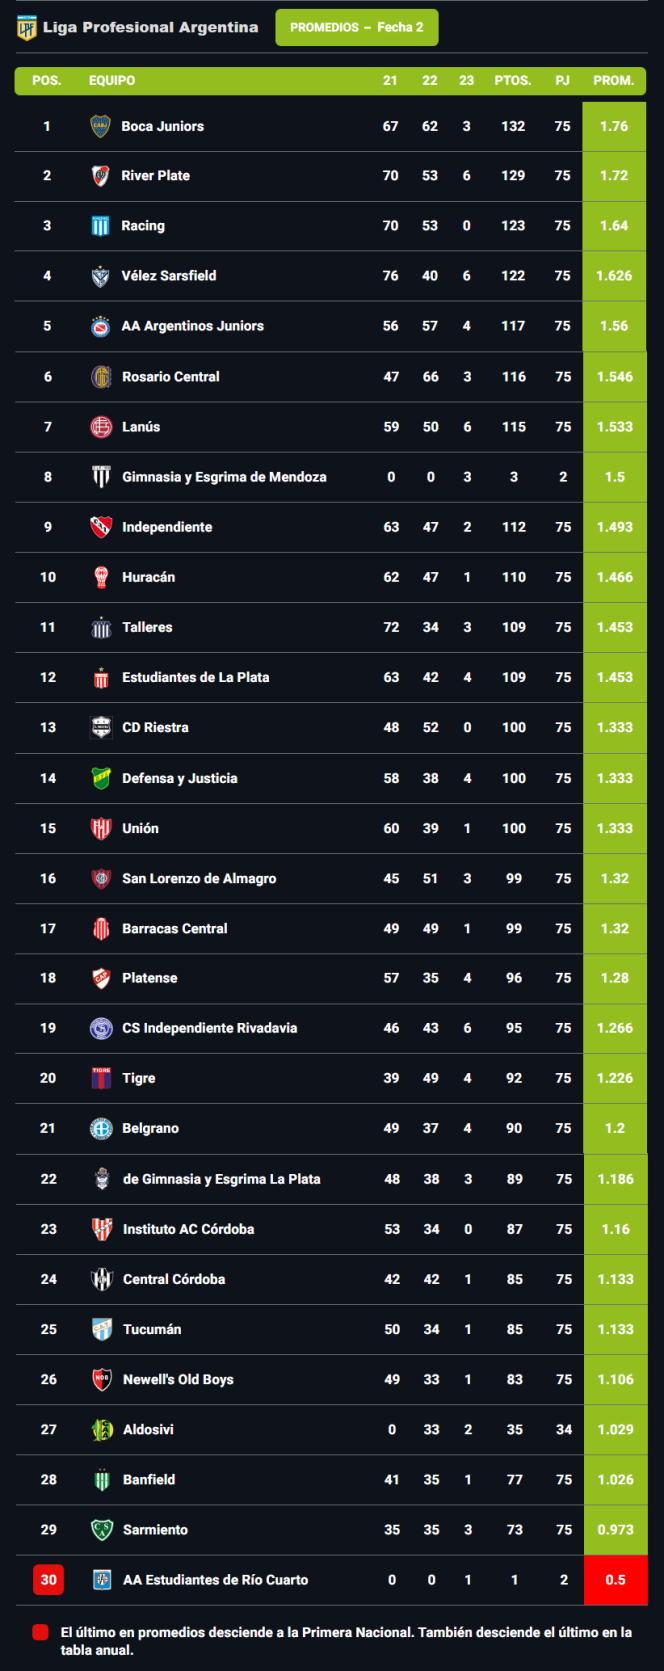This screenshot has width=664, height=1671.
Task: Open the Lanús team link
Action: pos(141,427)
